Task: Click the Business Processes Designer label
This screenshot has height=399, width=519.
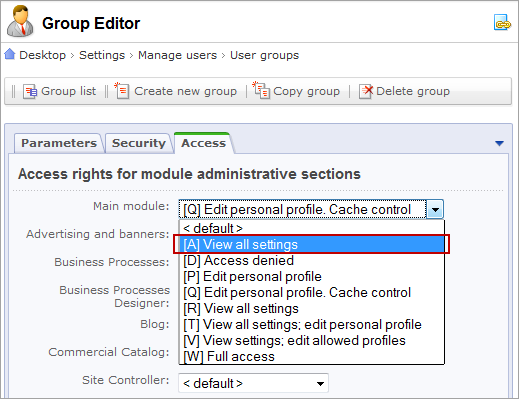Action: click(114, 296)
